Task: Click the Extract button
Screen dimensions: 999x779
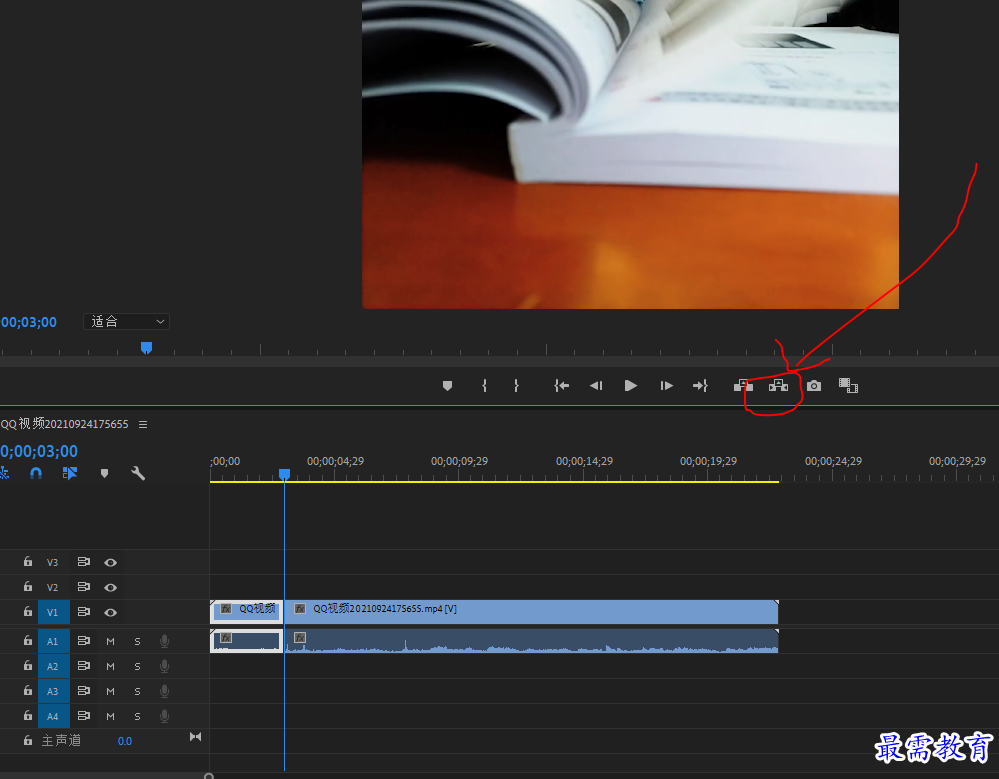Action: click(x=779, y=385)
